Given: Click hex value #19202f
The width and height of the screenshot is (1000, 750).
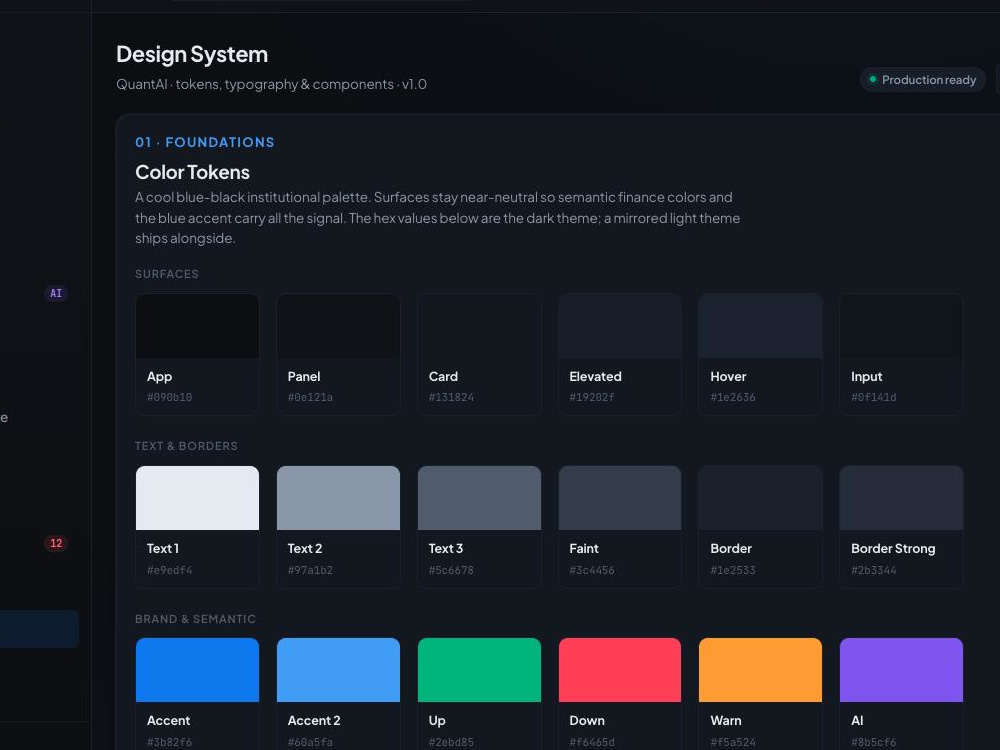Looking at the screenshot, I should pyautogui.click(x=592, y=397).
